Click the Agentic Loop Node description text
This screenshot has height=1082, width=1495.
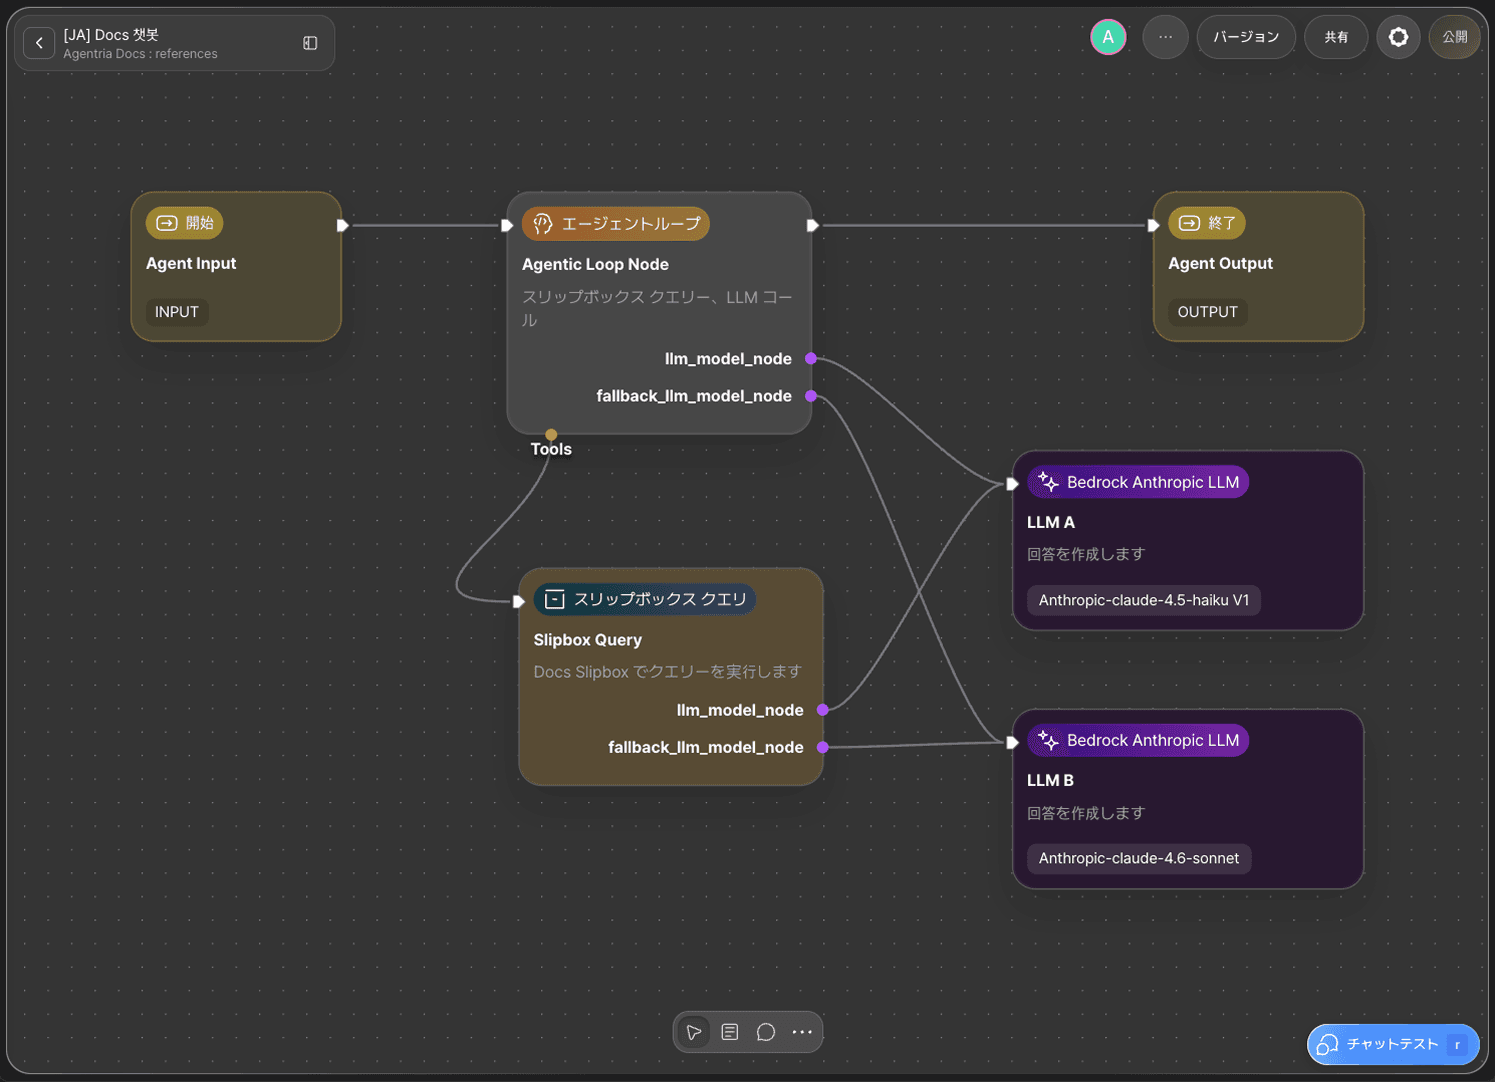[656, 308]
